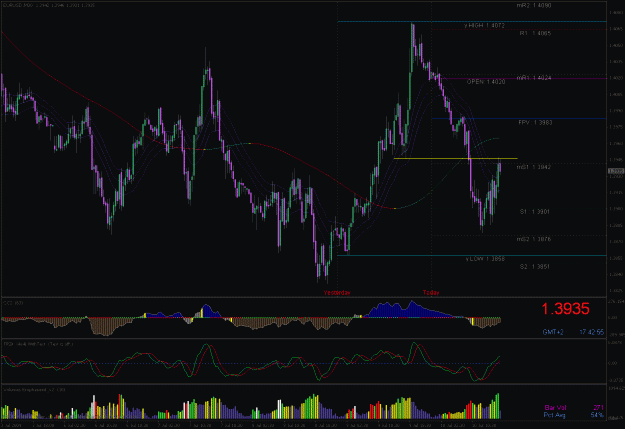Viewport: 625px width, 429px height.
Task: Click the mR2 1.4090 pivot label
Action: (534, 6)
